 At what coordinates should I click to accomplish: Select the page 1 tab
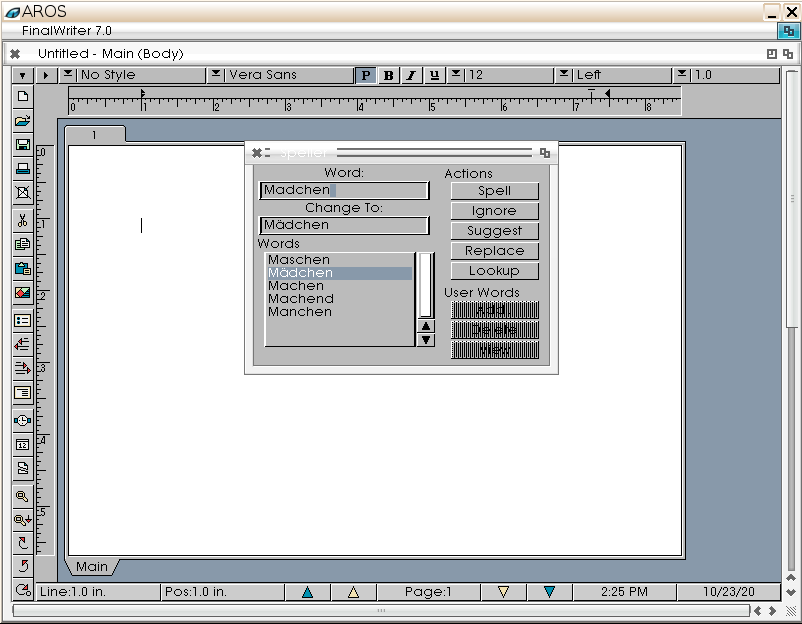pos(94,135)
